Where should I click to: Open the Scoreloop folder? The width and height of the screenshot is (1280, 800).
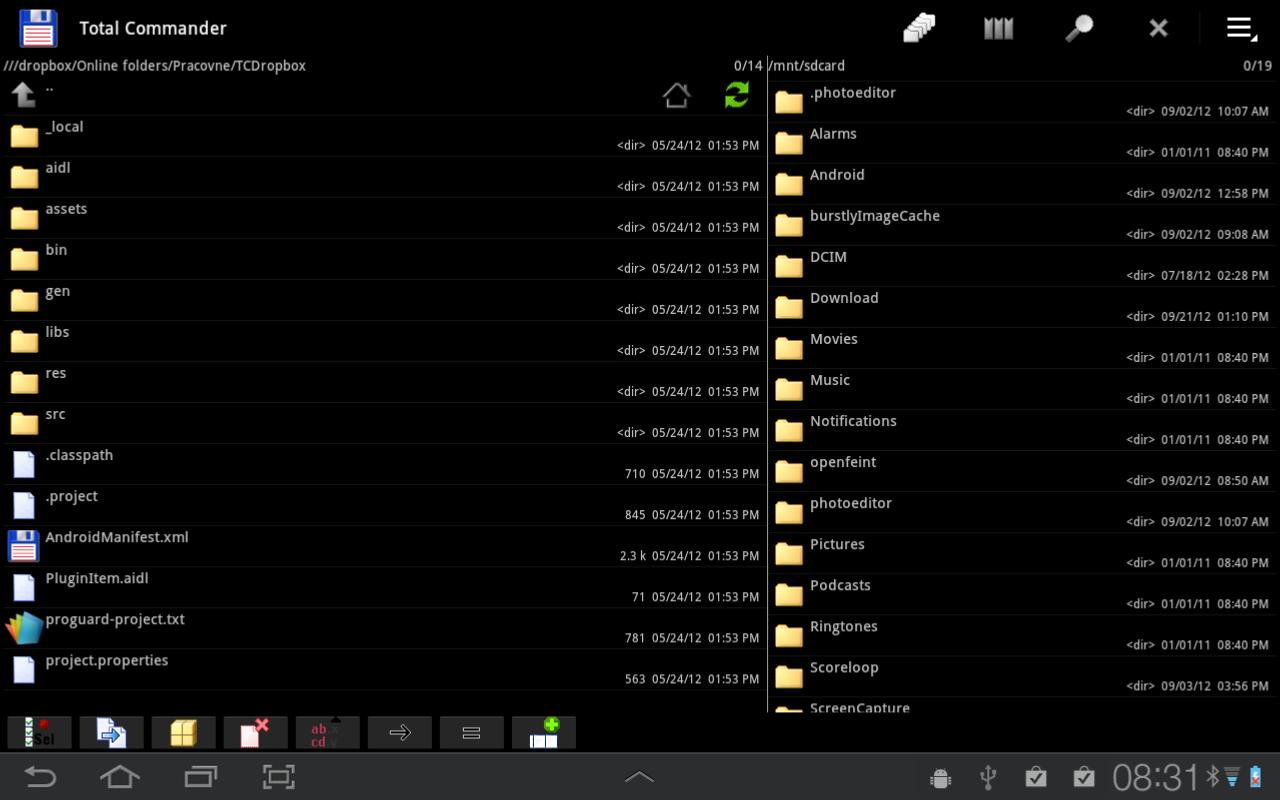tap(1024, 676)
